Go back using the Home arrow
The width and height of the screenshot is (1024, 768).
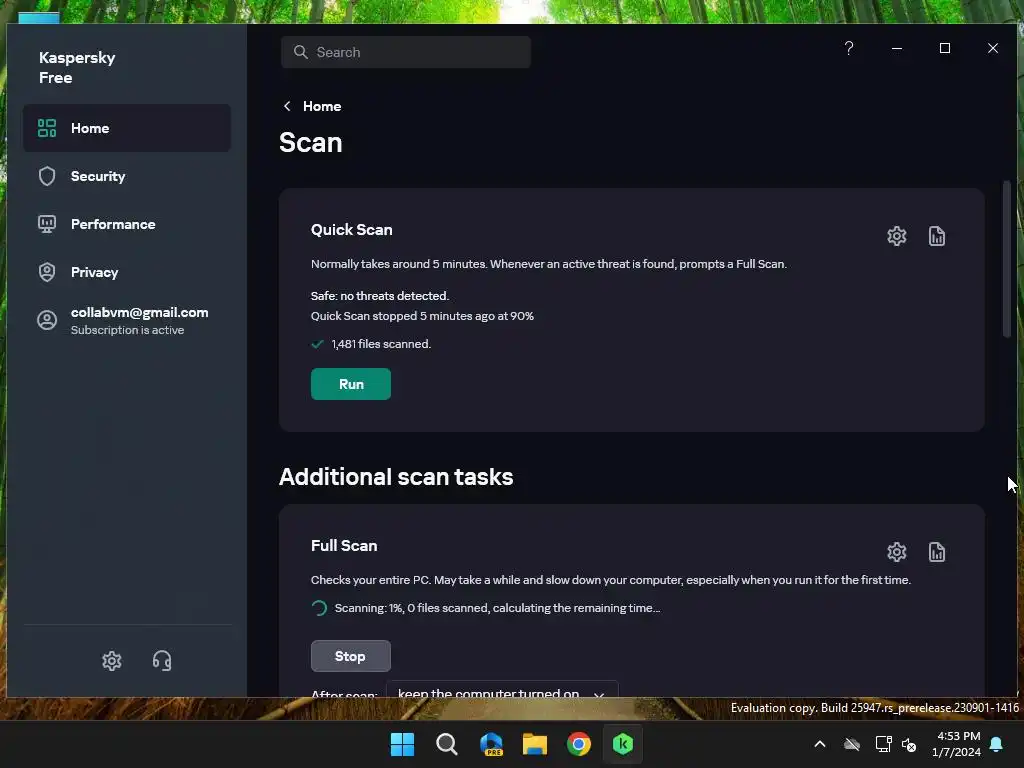click(x=287, y=106)
